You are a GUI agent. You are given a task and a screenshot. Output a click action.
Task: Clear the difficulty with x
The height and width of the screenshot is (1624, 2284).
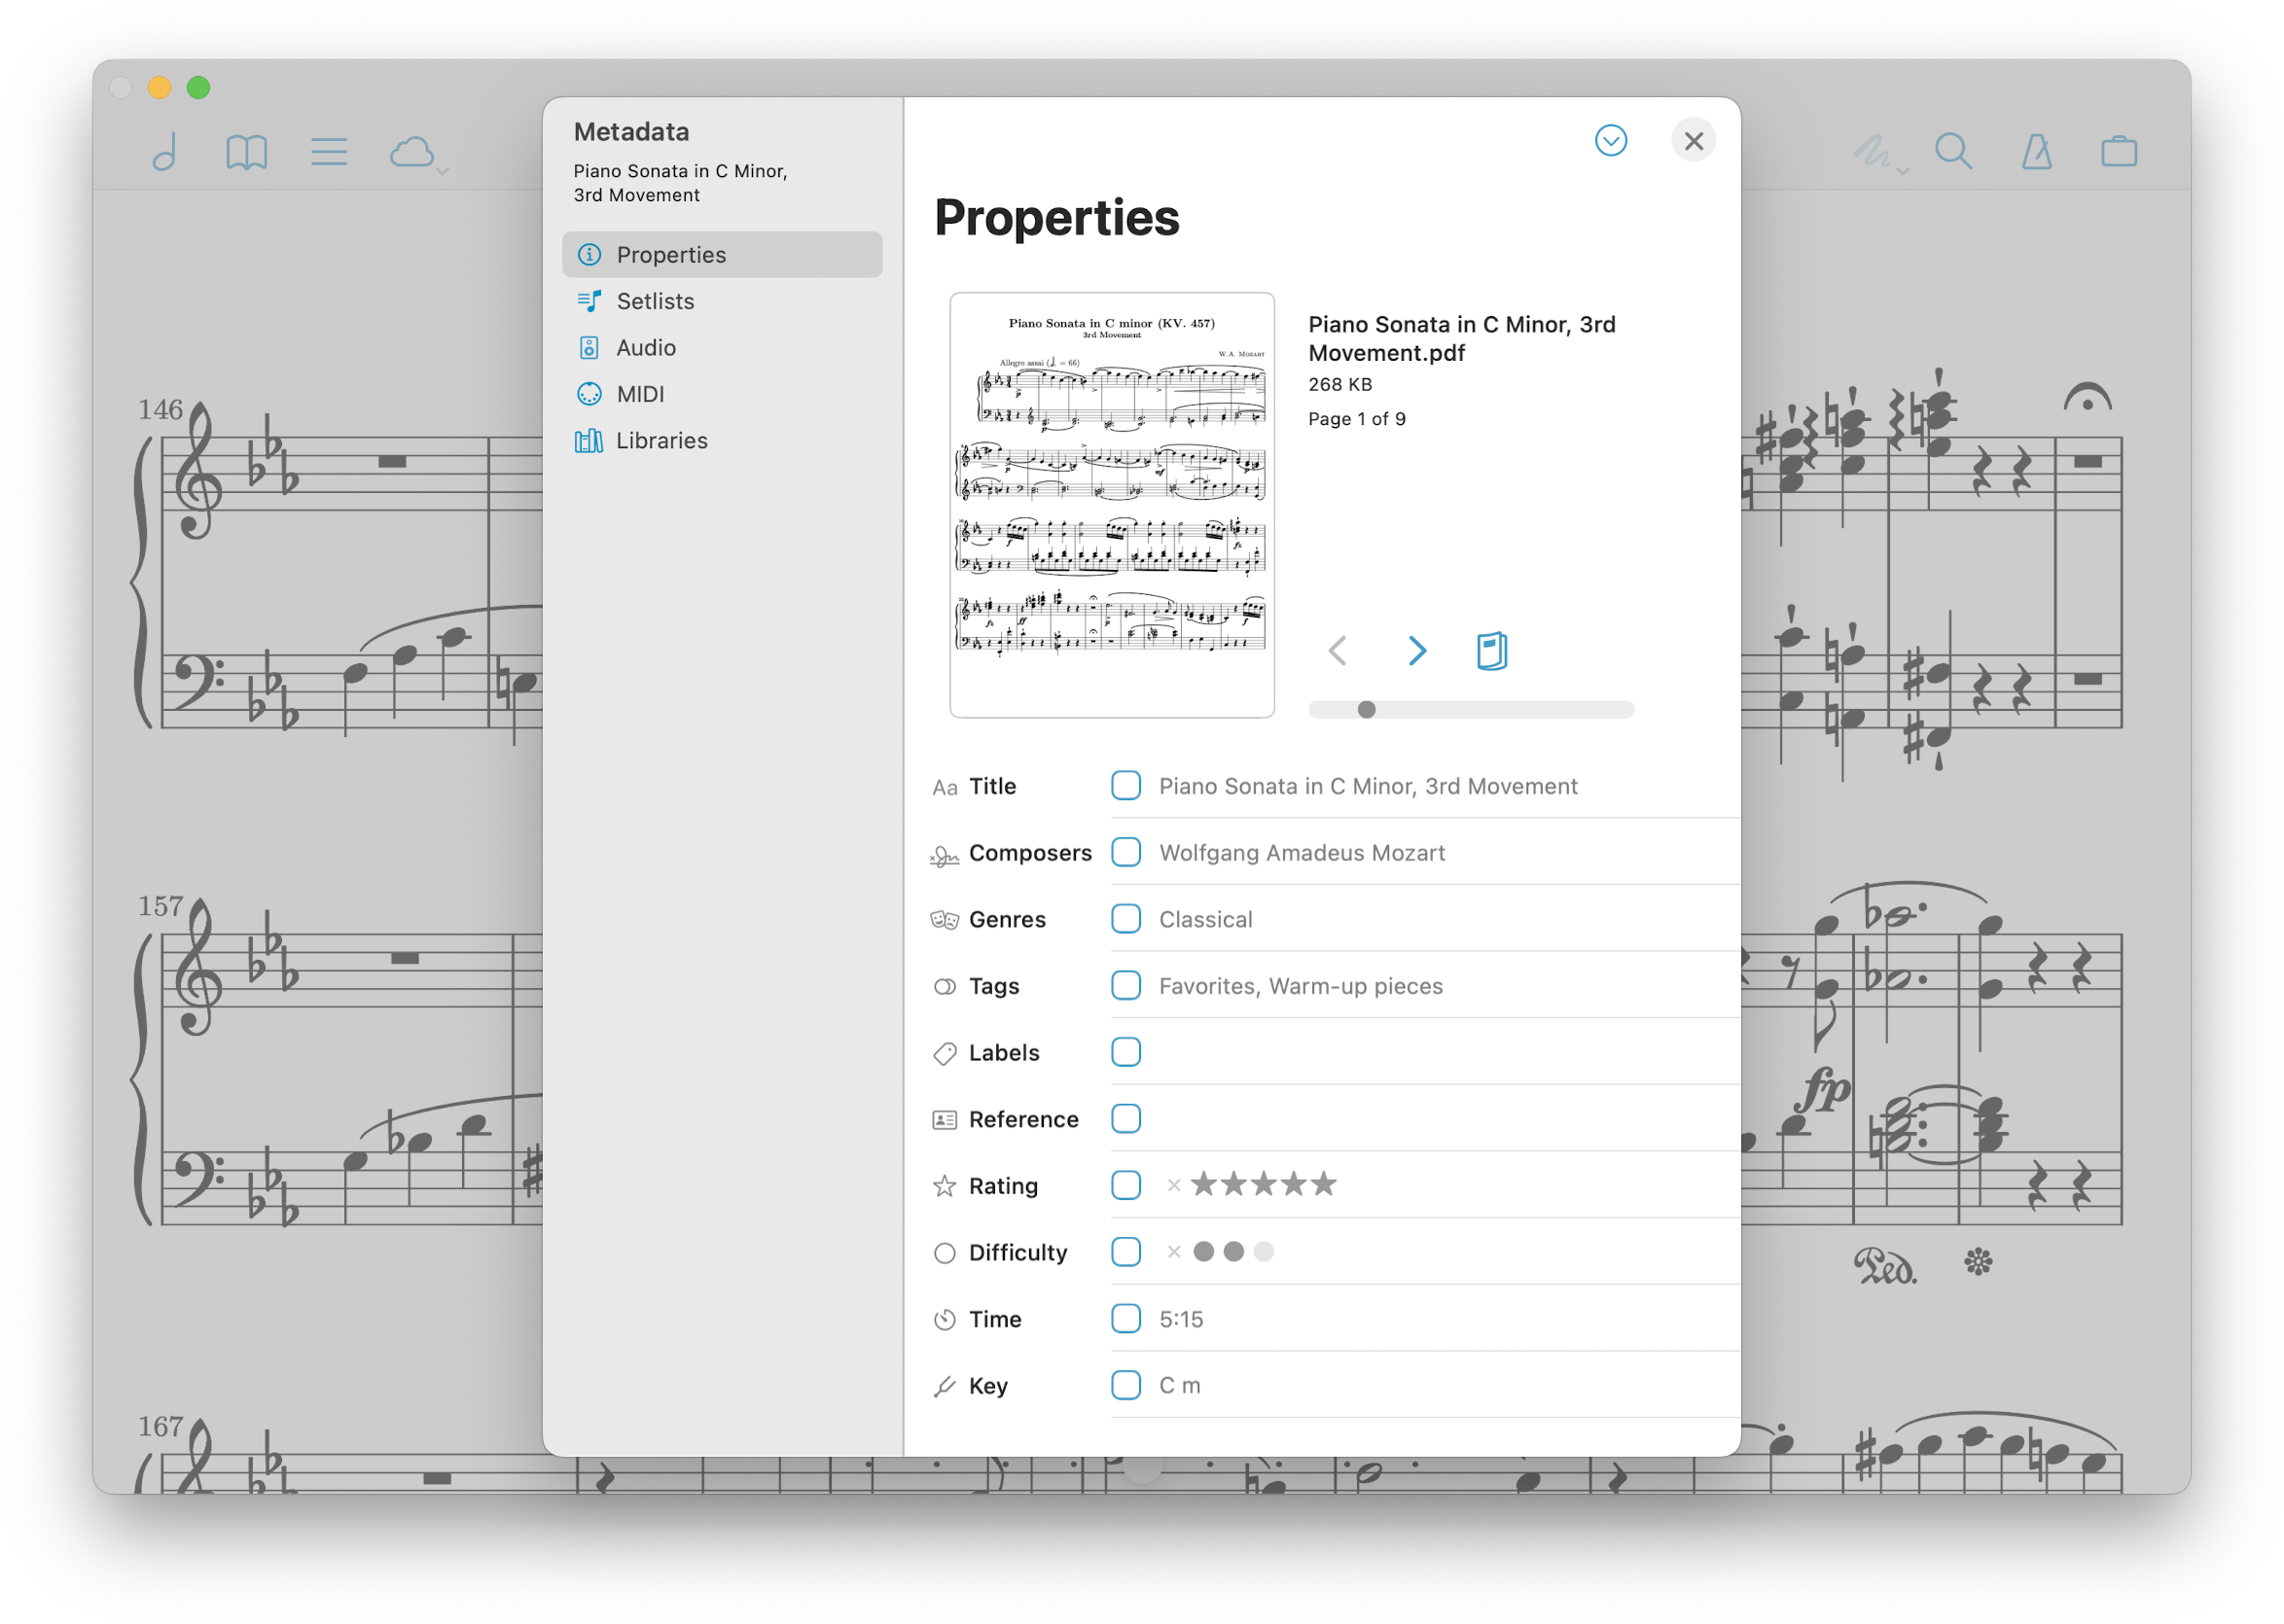(1174, 1252)
